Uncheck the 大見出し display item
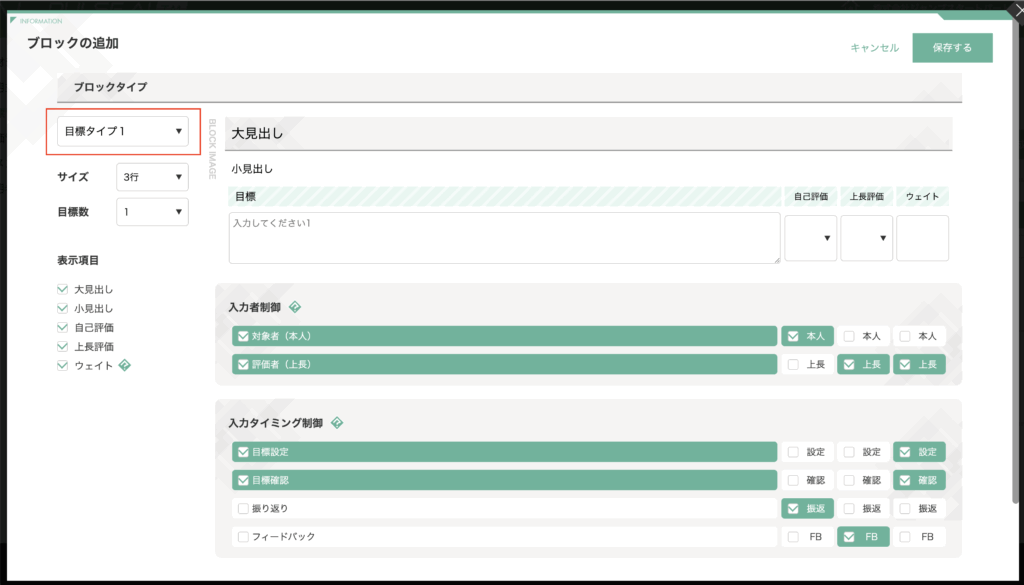 click(63, 289)
